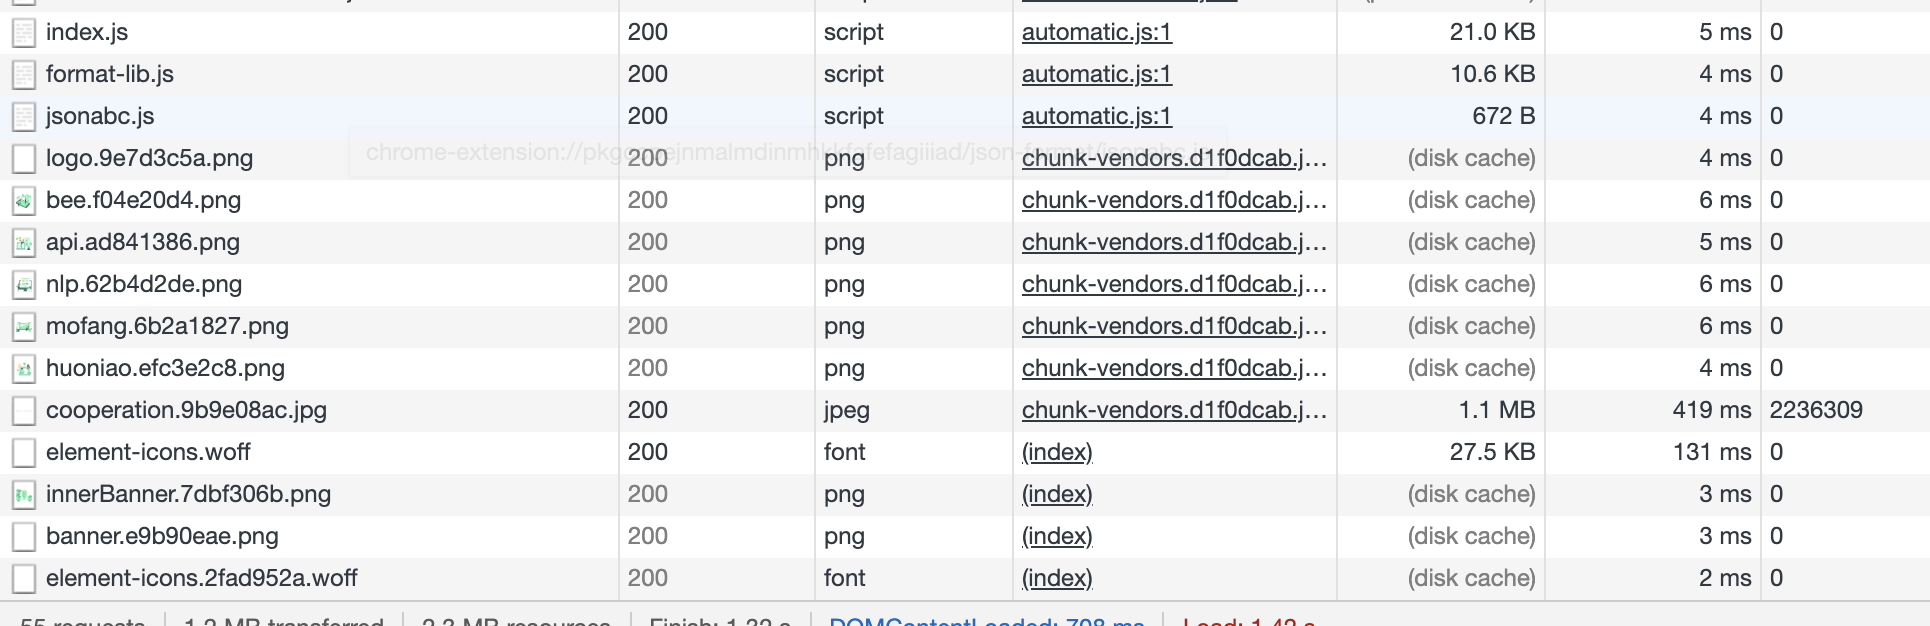The height and width of the screenshot is (626, 1930).
Task: Click the 21.0 KB size value
Action: (1492, 32)
